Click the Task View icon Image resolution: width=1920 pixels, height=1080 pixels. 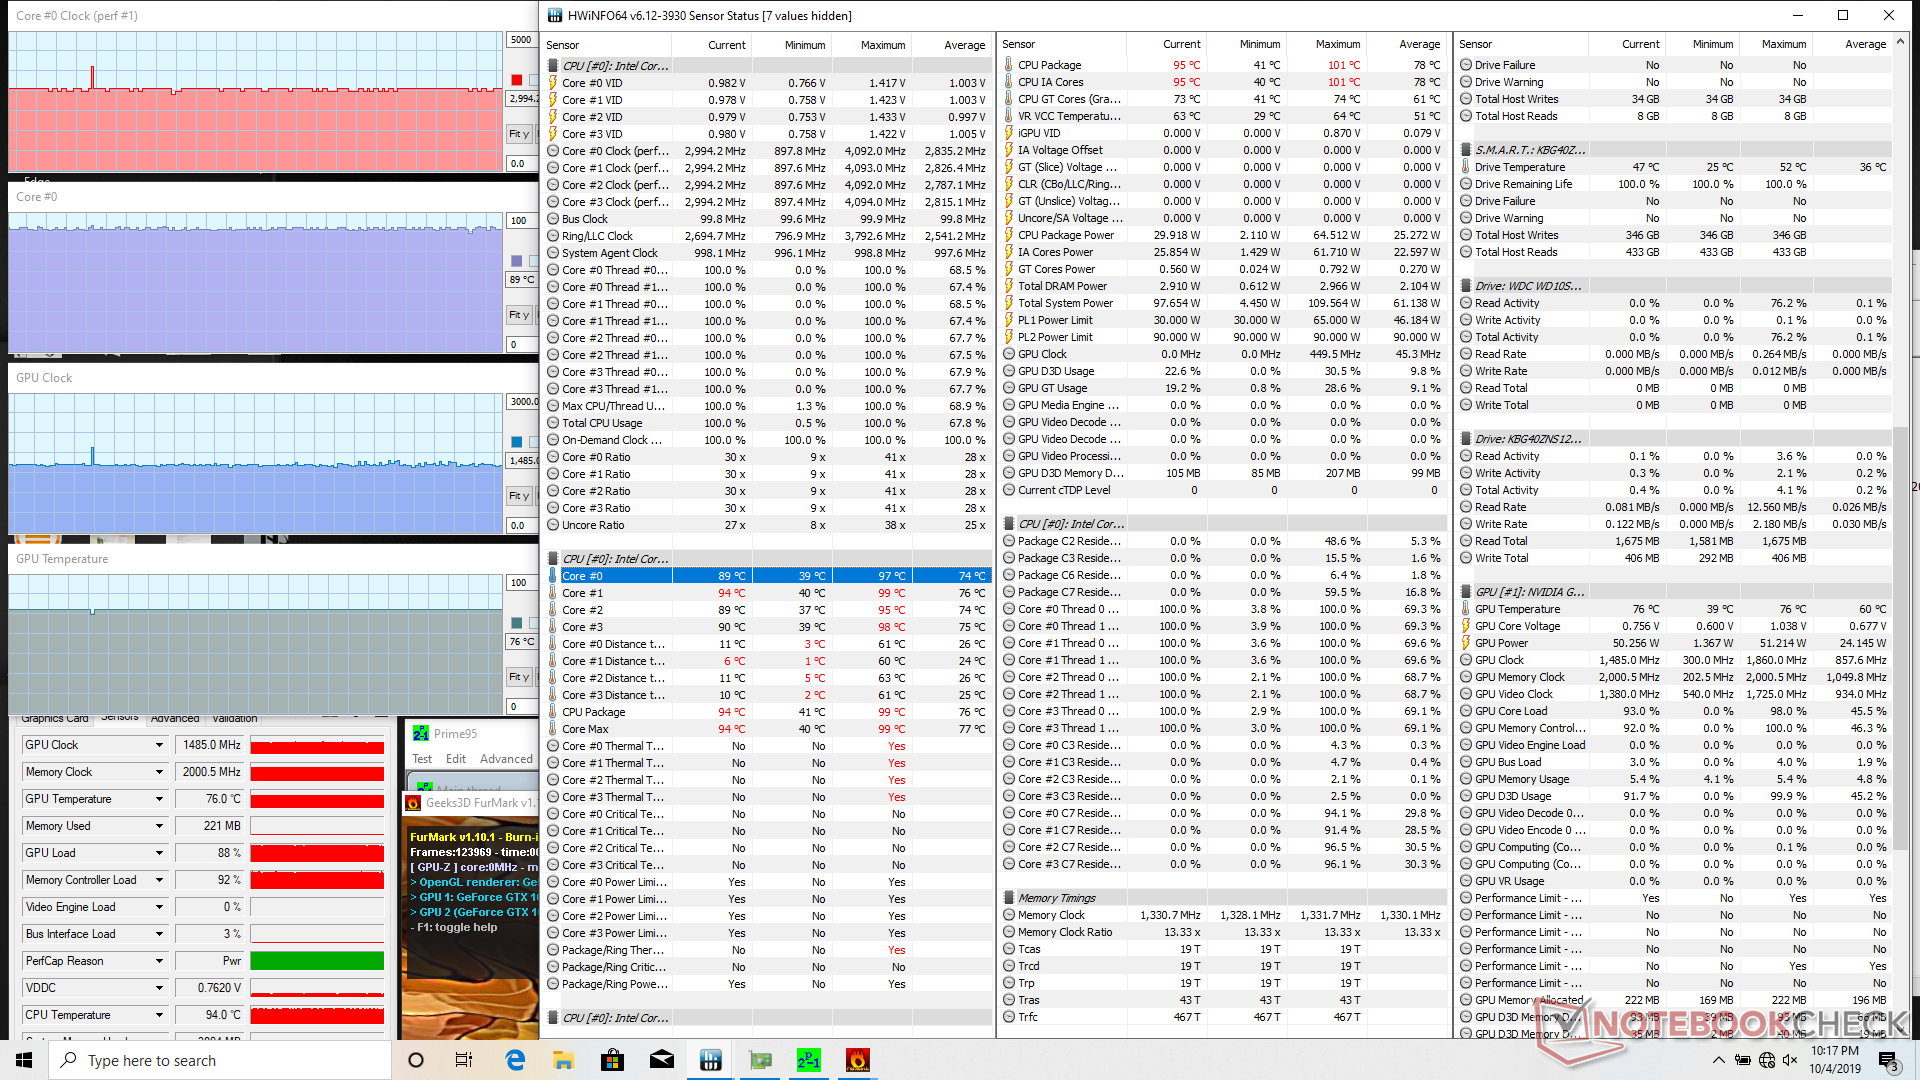pyautogui.click(x=464, y=1060)
